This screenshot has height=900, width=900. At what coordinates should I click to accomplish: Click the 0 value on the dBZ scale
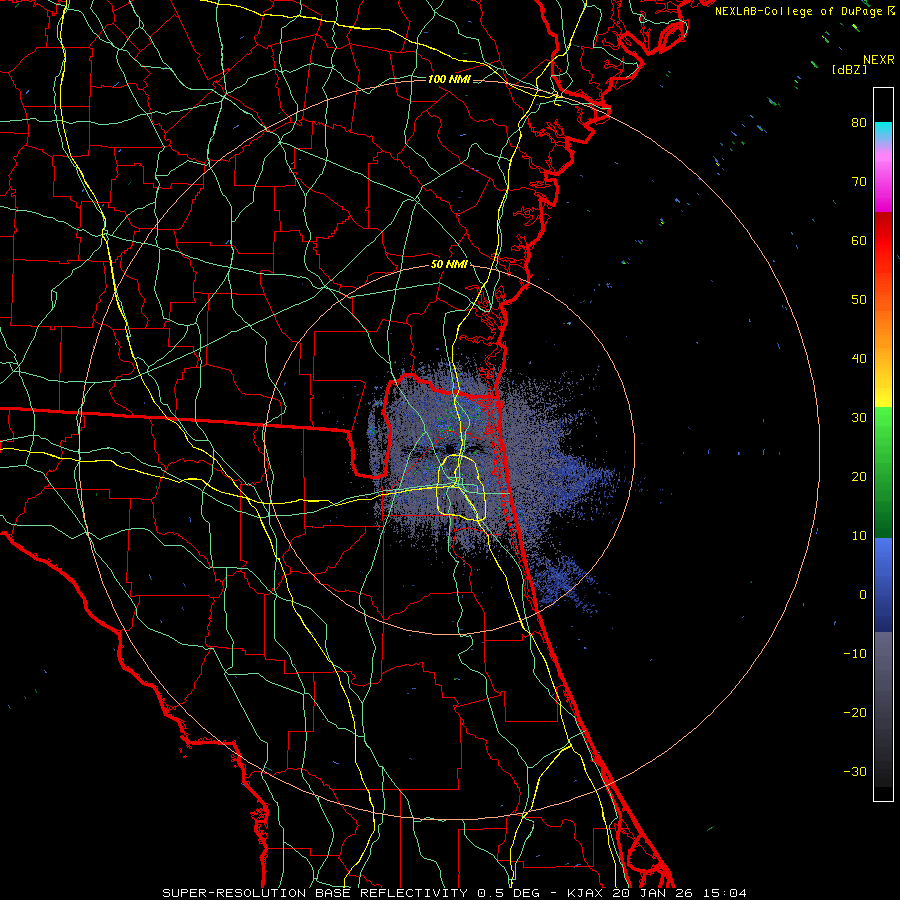[863, 595]
